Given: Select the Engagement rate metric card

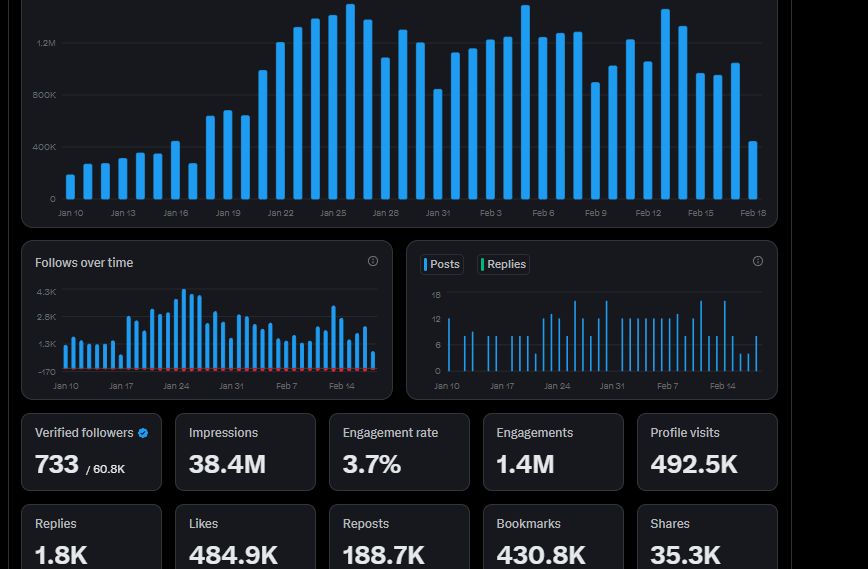Looking at the screenshot, I should (x=399, y=452).
